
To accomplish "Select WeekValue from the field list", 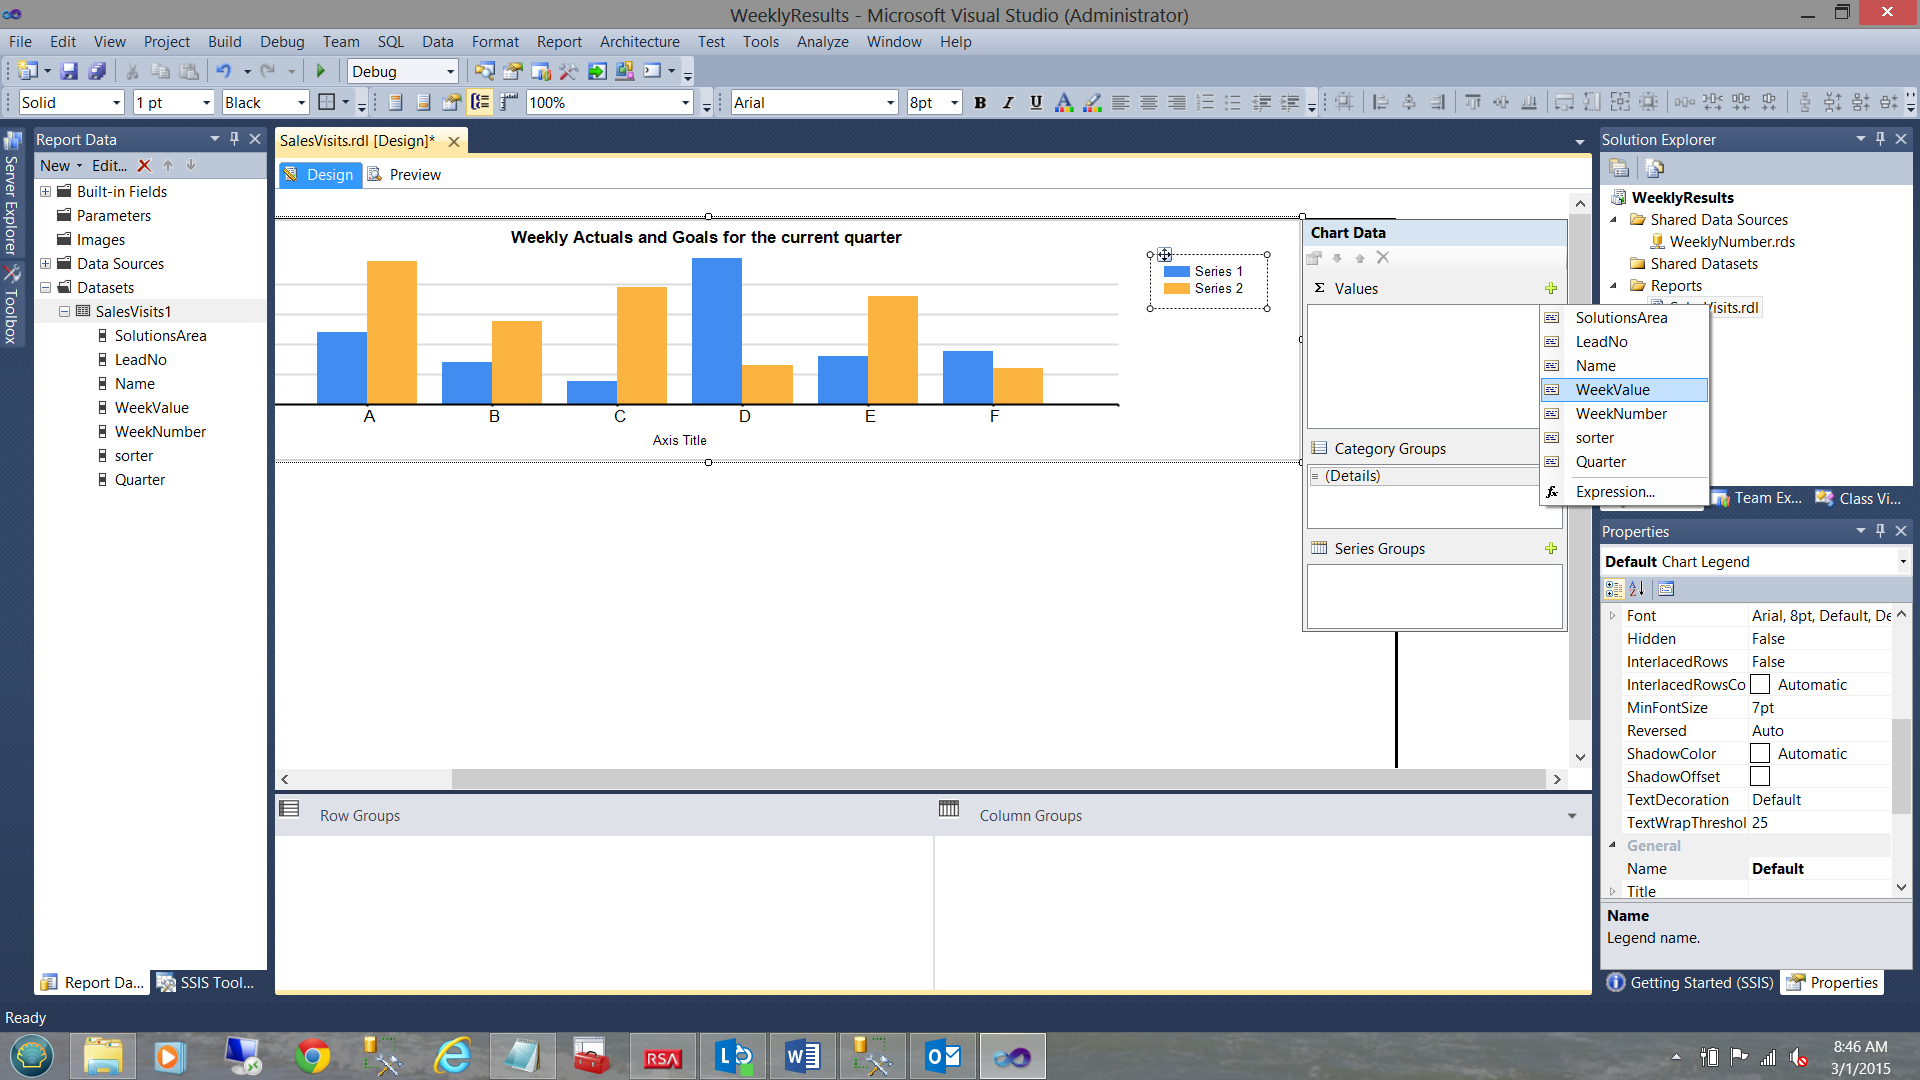I will [x=1612, y=390].
